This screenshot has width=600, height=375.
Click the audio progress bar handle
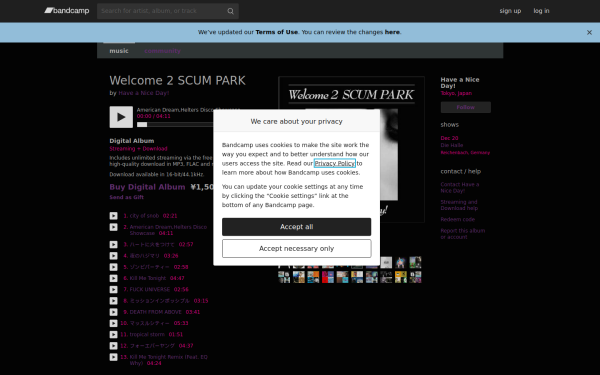click(x=142, y=124)
